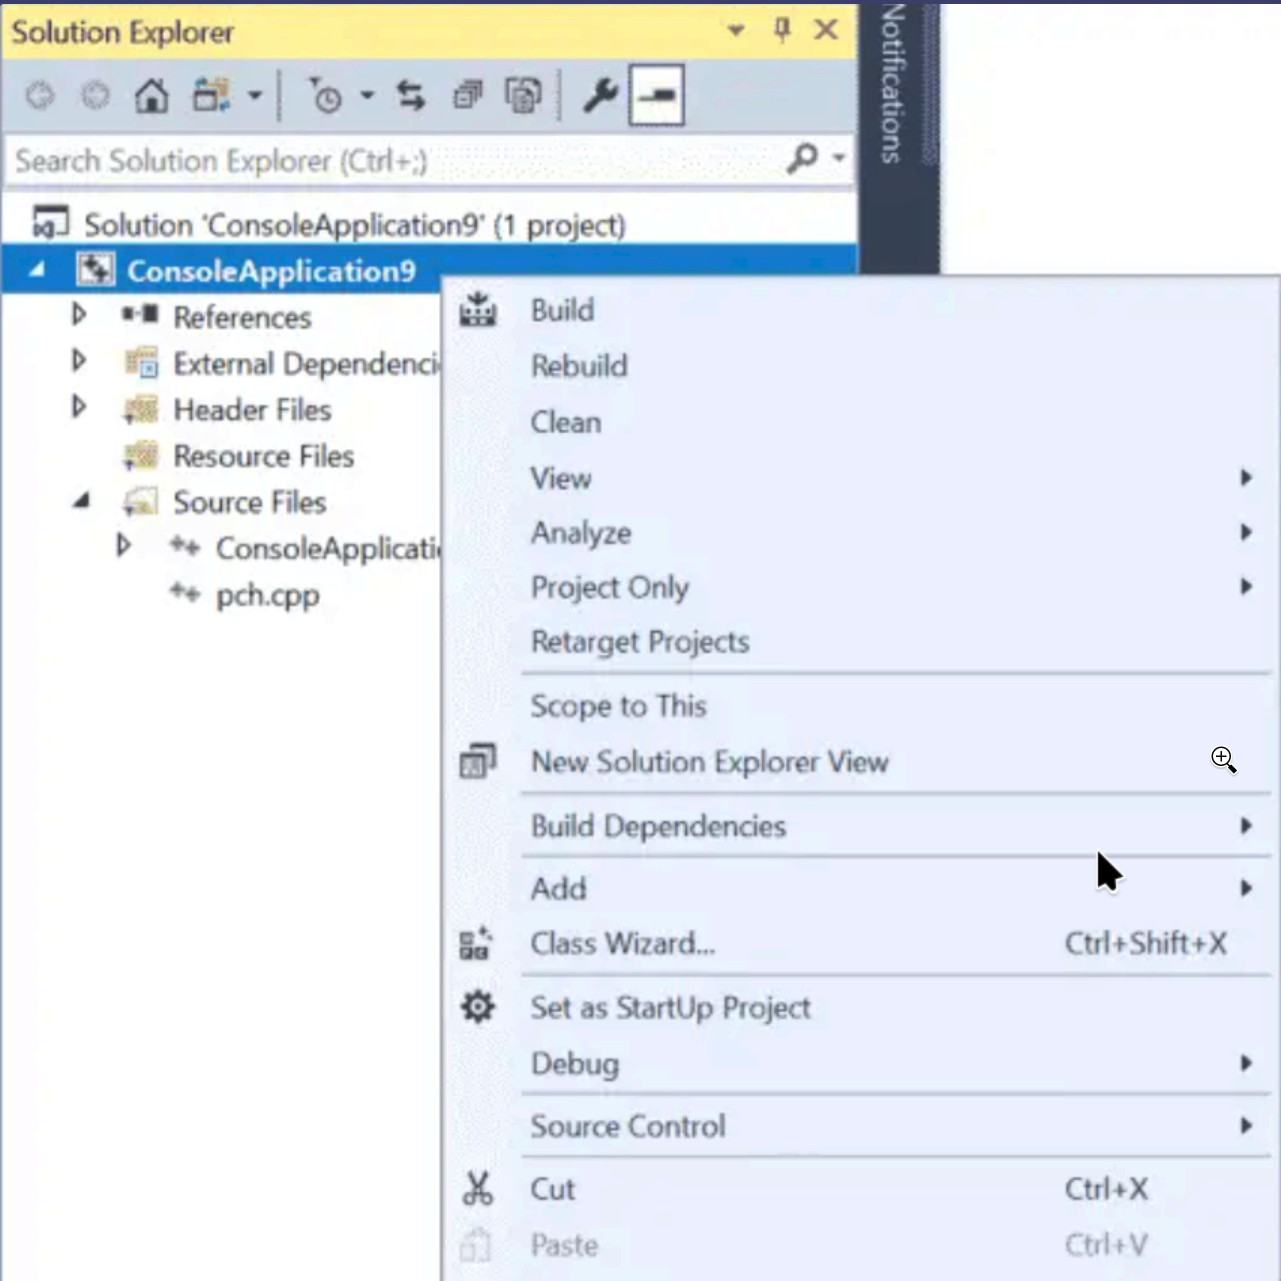Expand External Dependencies node

pyautogui.click(x=79, y=360)
